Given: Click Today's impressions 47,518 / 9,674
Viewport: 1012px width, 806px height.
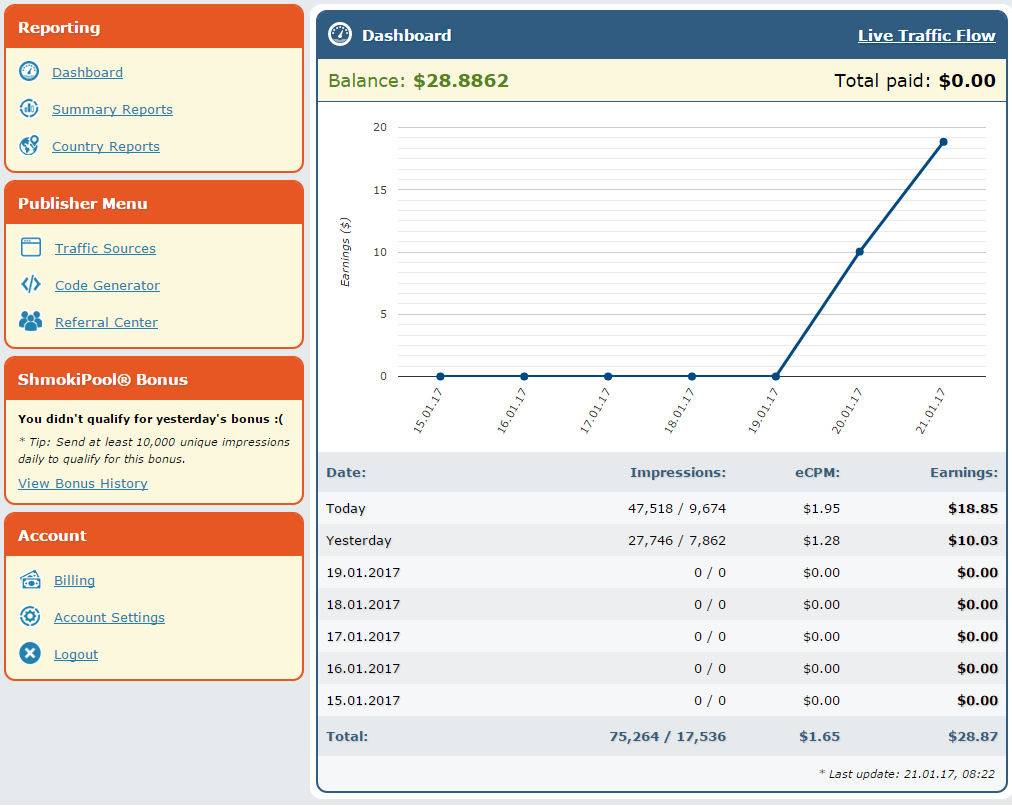Looking at the screenshot, I should (x=677, y=509).
